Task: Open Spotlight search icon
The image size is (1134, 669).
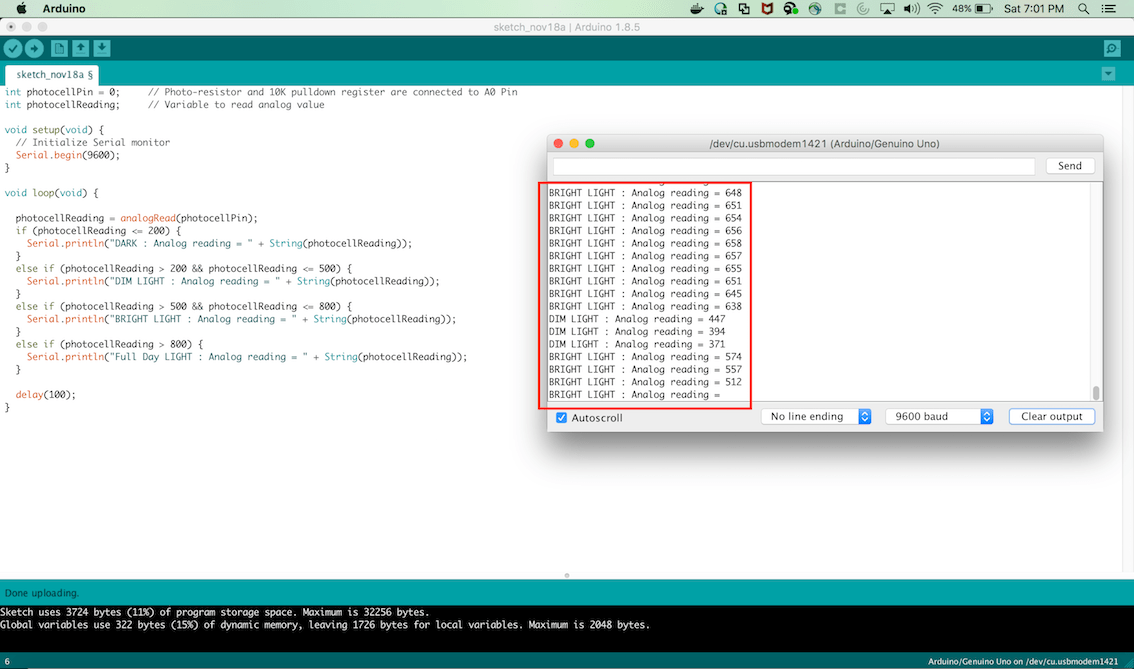Action: pos(1083,9)
